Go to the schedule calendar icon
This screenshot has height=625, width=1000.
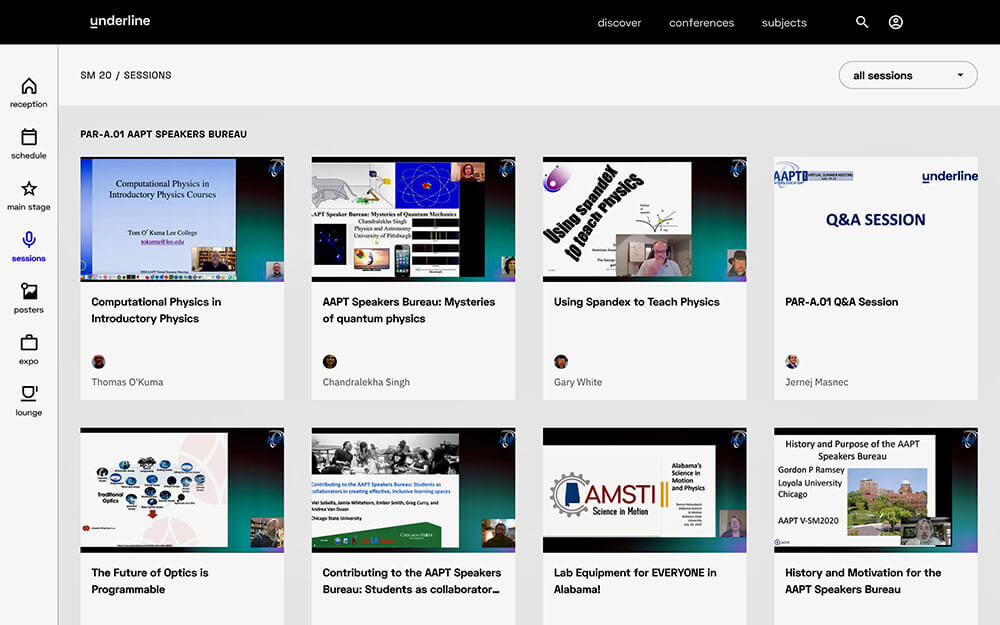click(29, 138)
